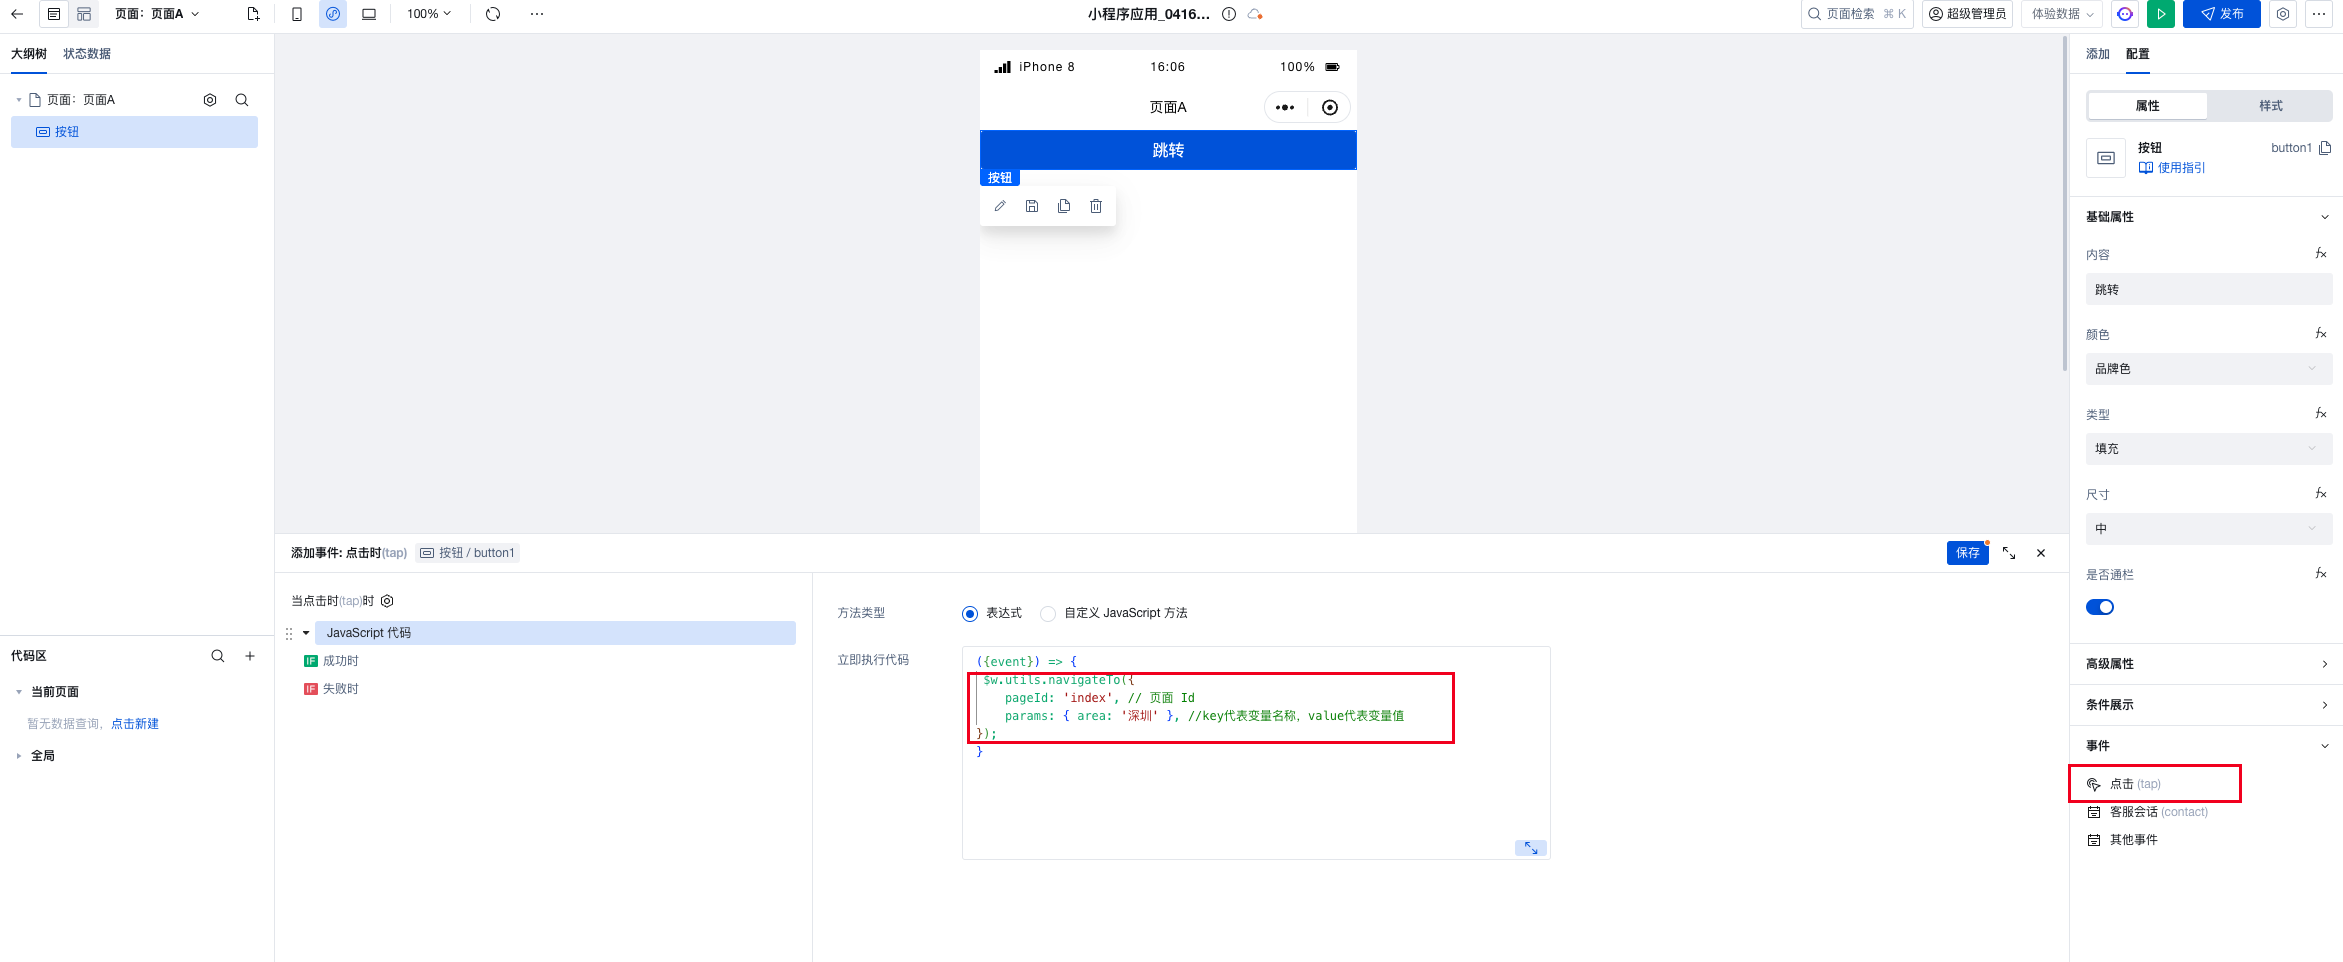The height and width of the screenshot is (962, 2343).
Task: Focus the 页面检索 search box
Action: coord(1857,14)
